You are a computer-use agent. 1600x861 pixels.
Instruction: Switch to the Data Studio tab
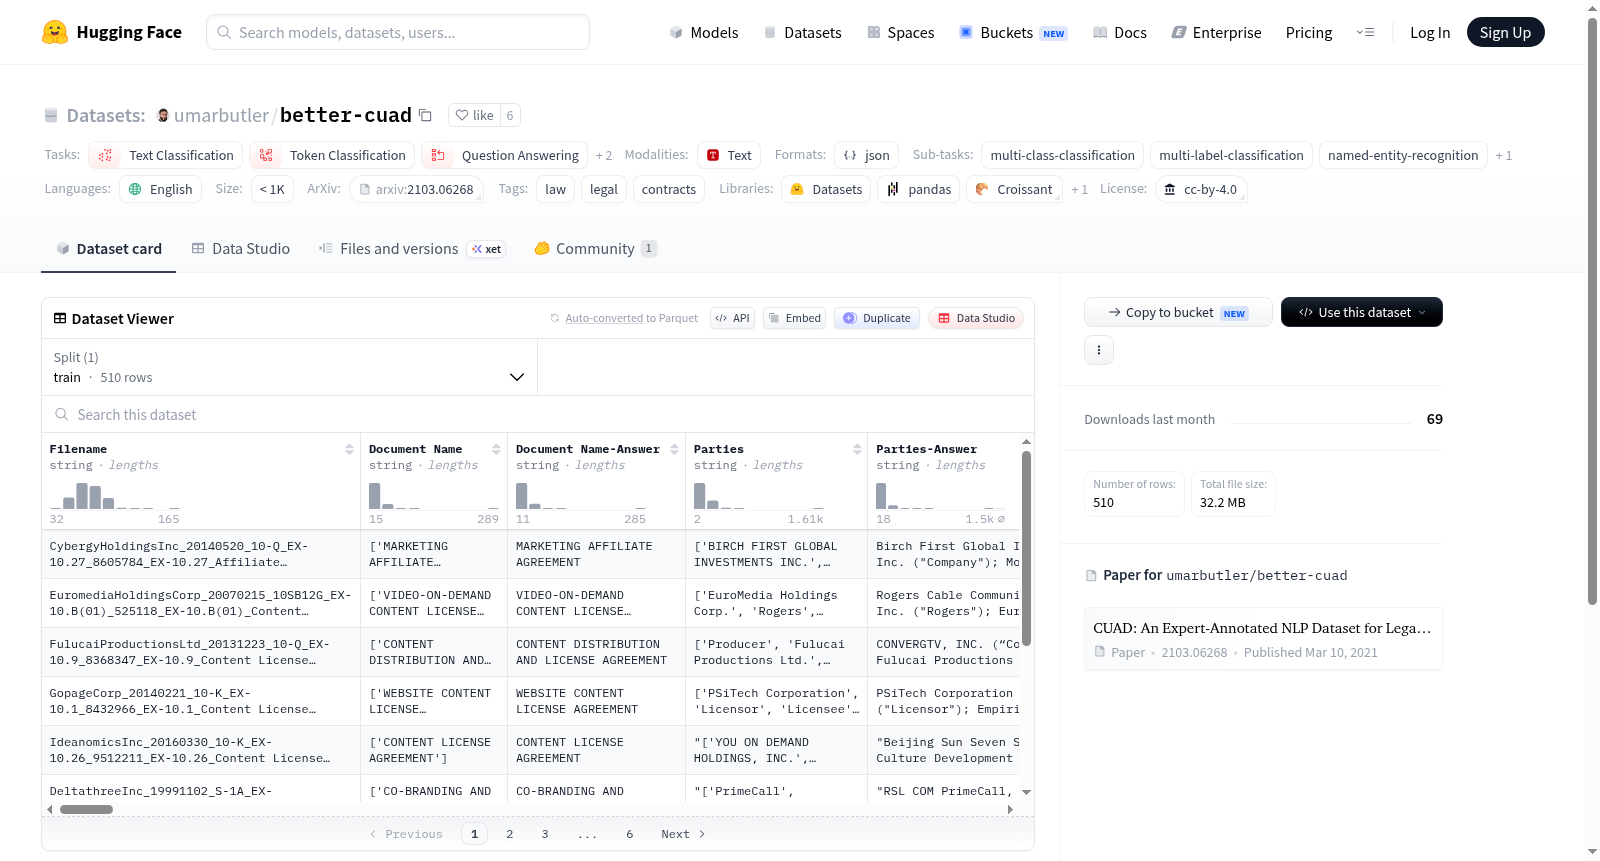pyautogui.click(x=240, y=249)
